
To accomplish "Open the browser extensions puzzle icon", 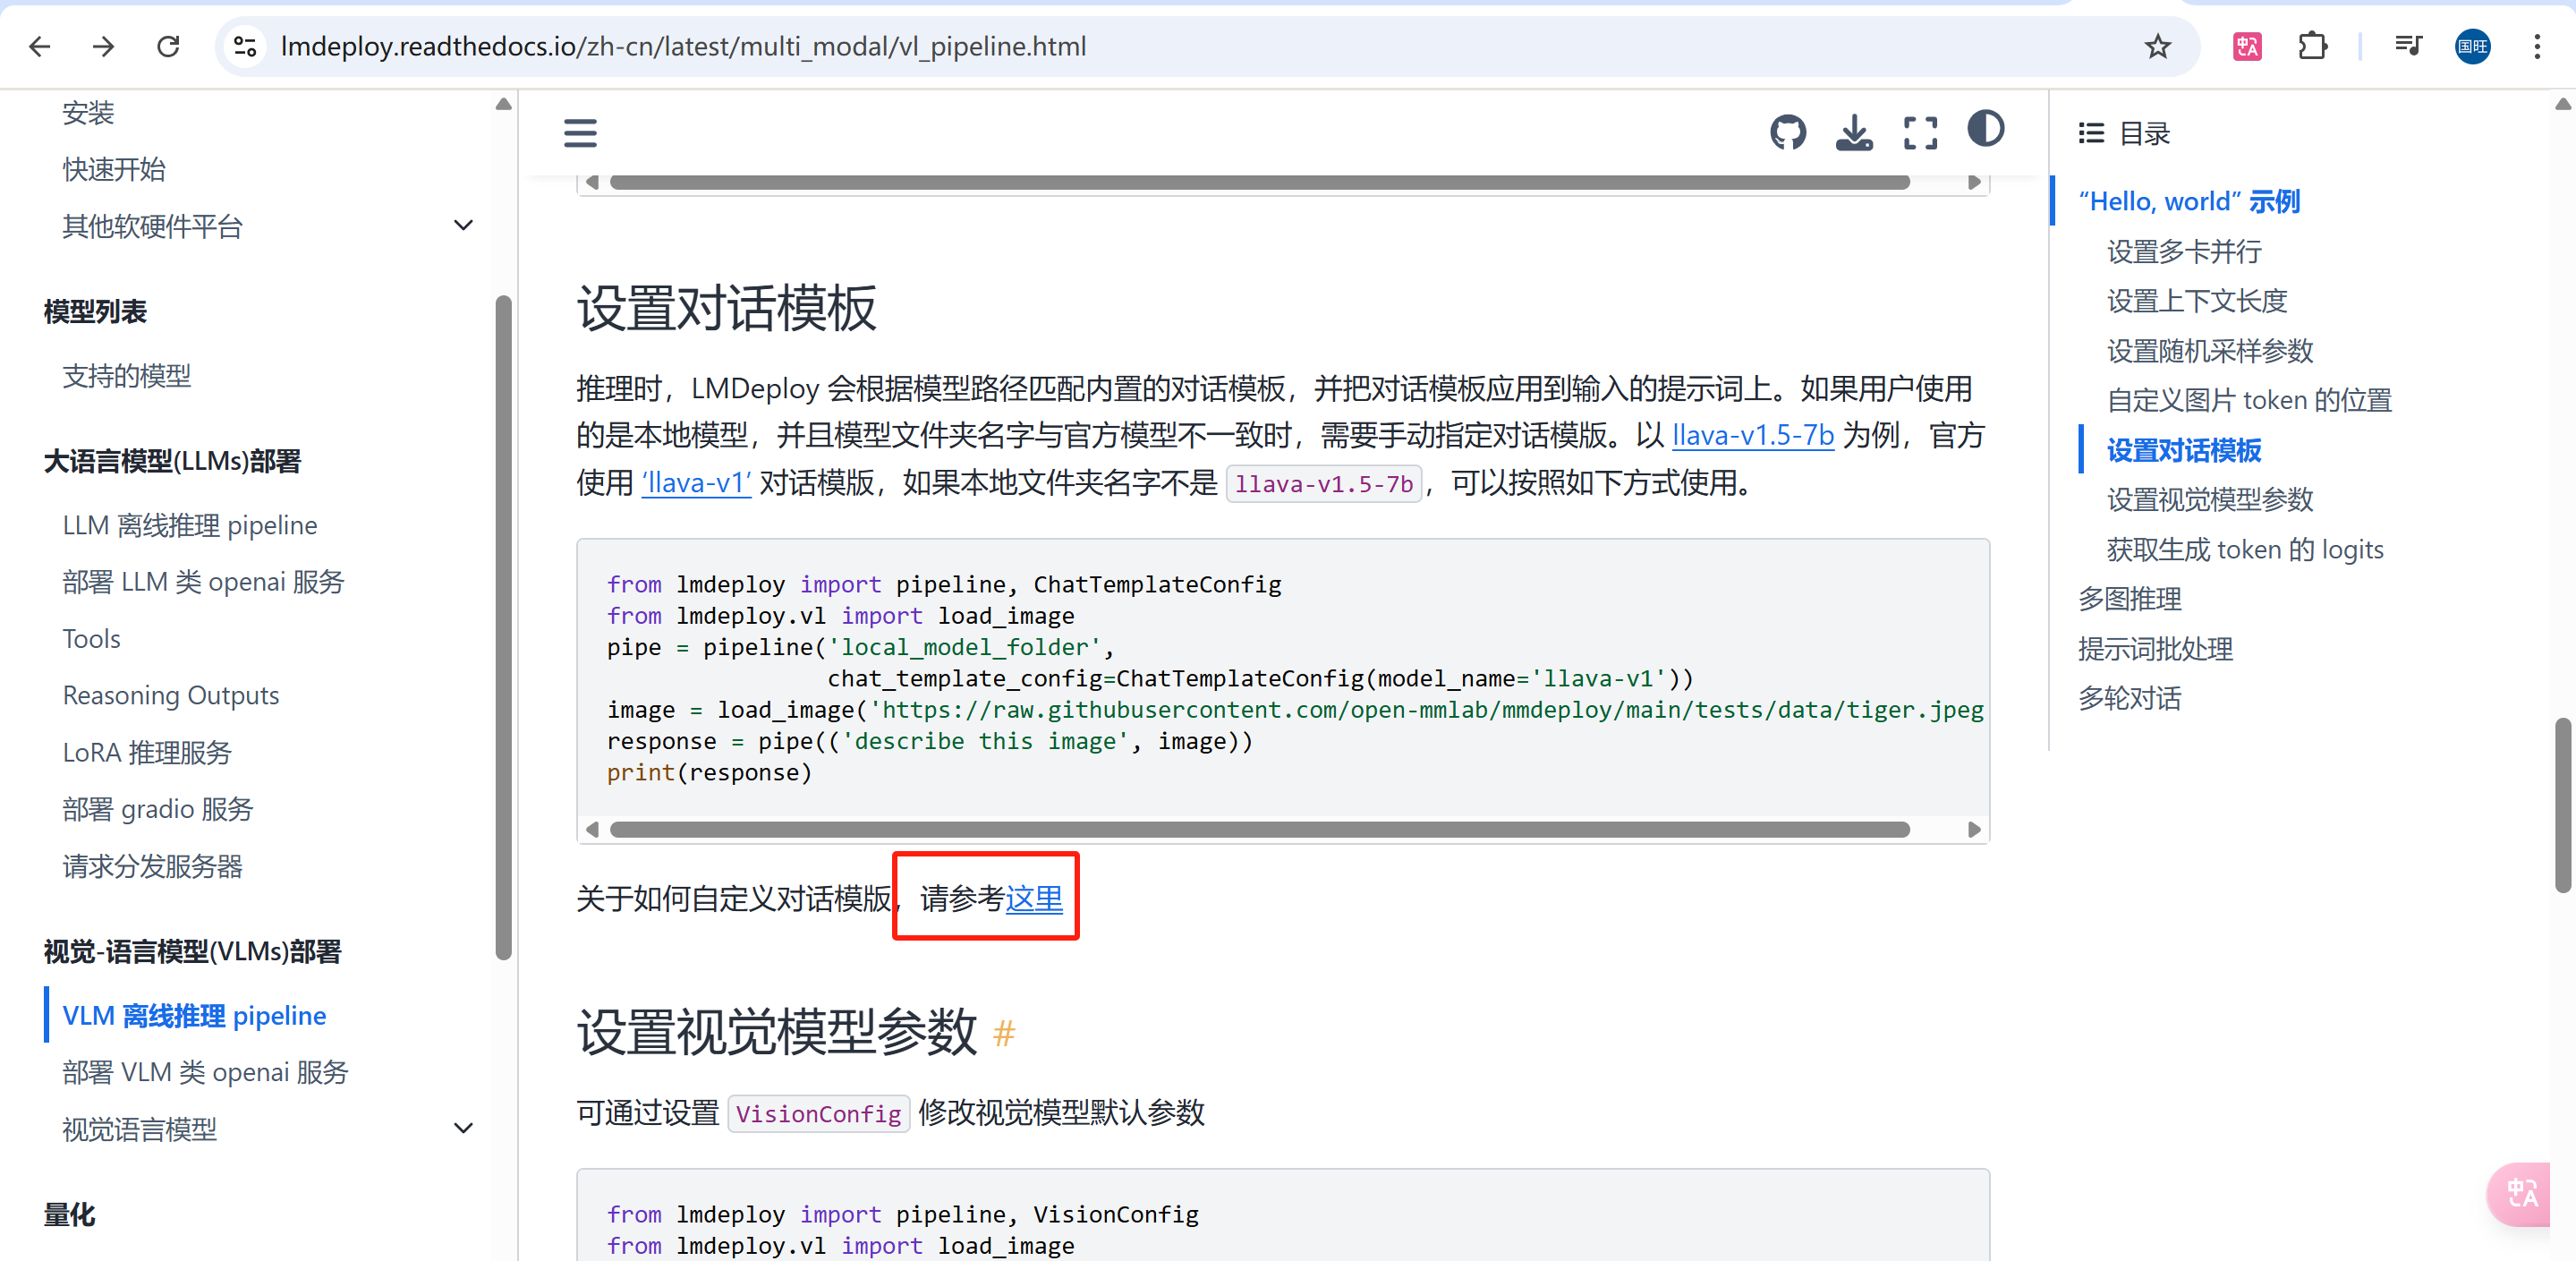I will pyautogui.click(x=2311, y=46).
